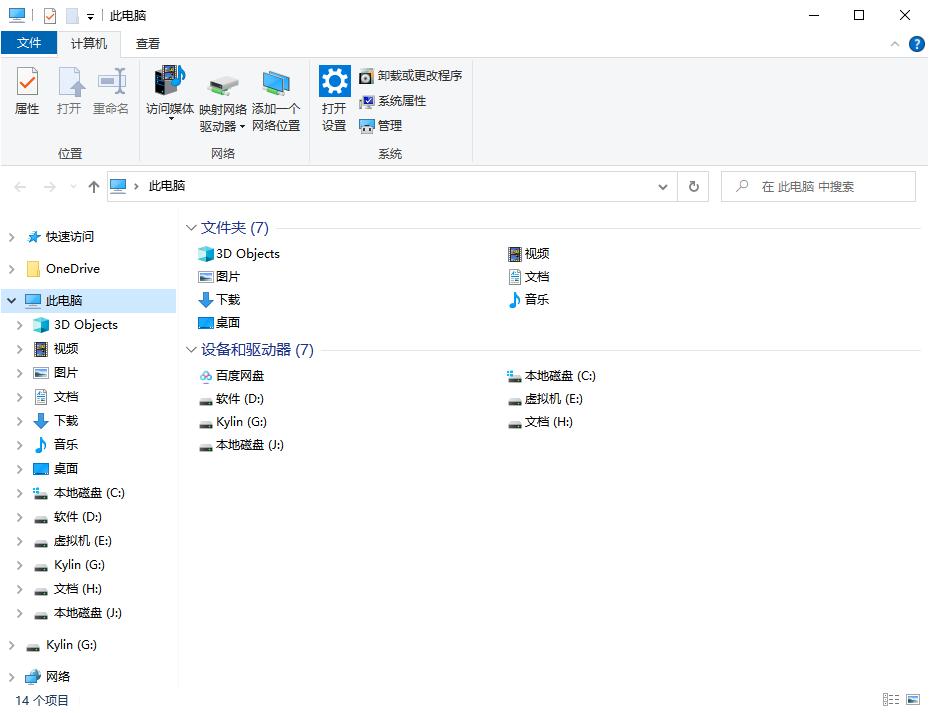Switch to the 查看 ribbon tab
The height and width of the screenshot is (713, 929).
[x=148, y=43]
